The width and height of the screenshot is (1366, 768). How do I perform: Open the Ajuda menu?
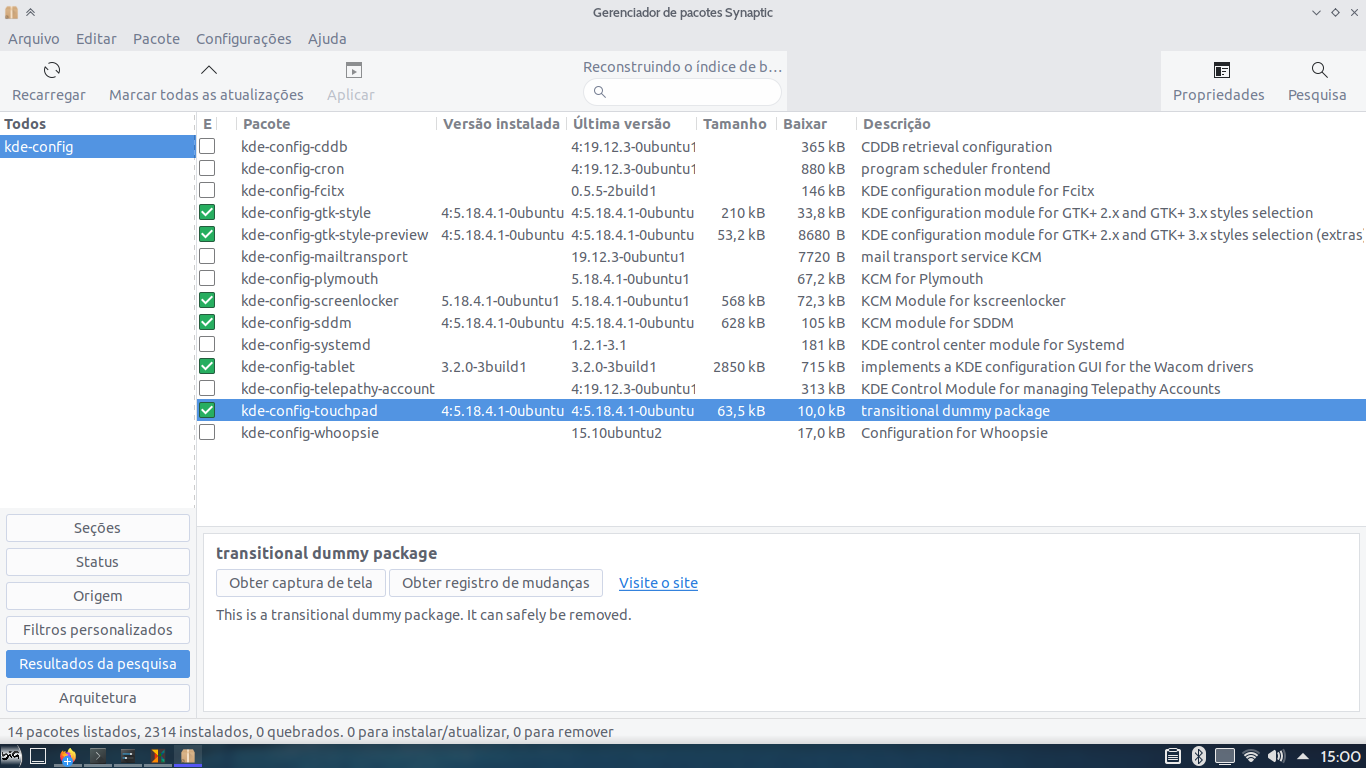point(327,39)
